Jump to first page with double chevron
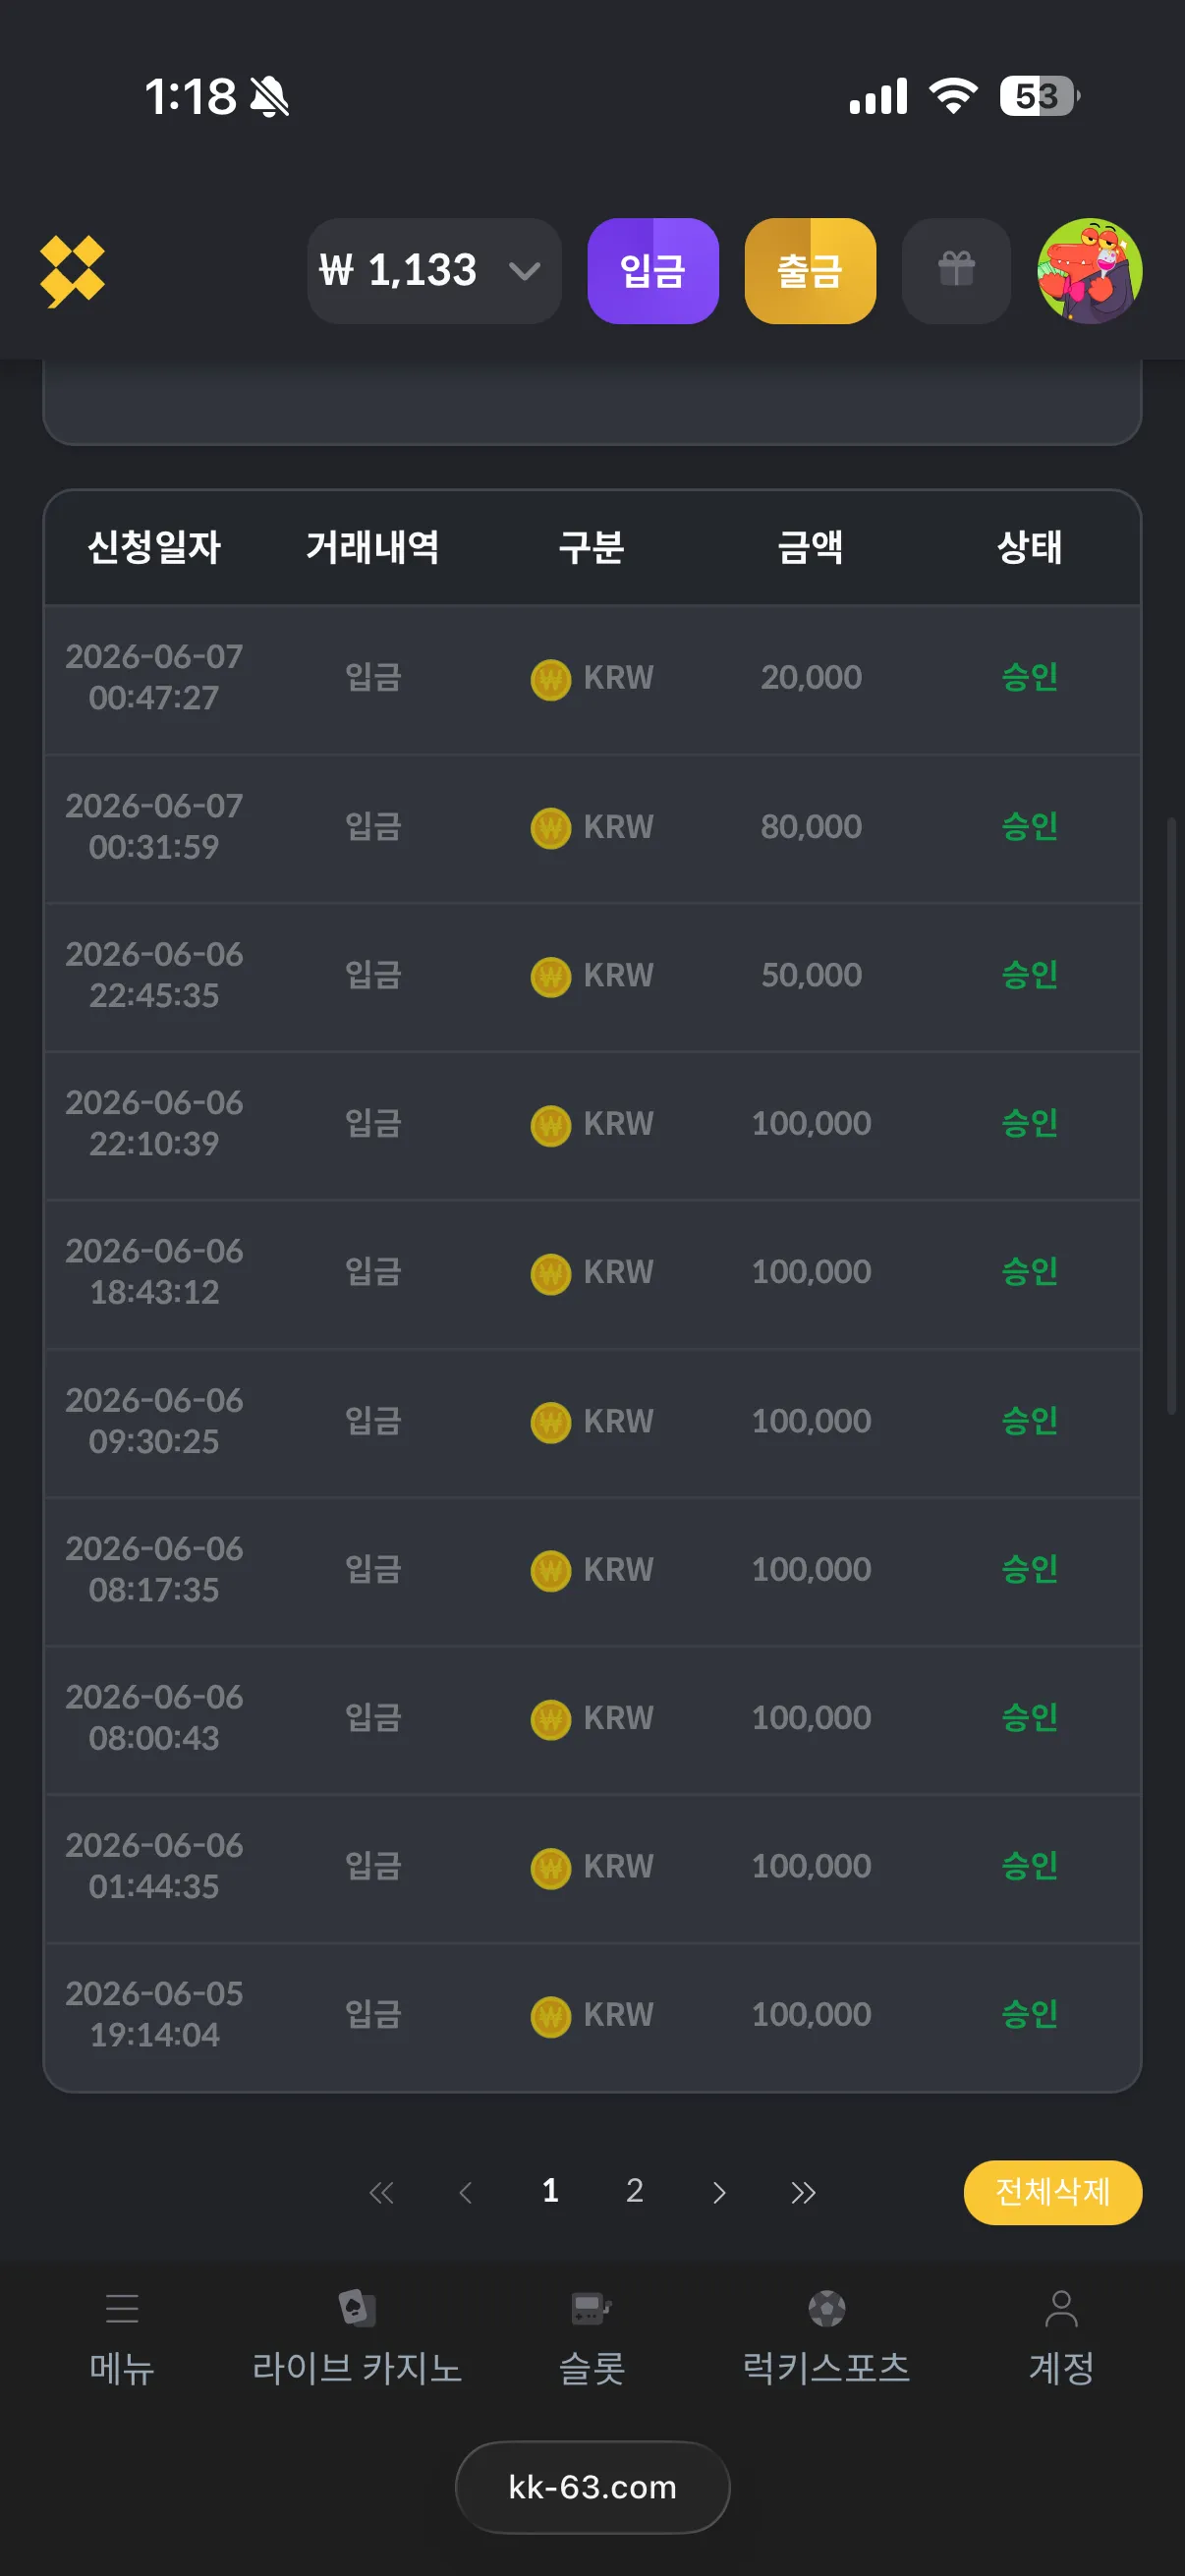Viewport: 1185px width, 2576px height. pyautogui.click(x=381, y=2193)
